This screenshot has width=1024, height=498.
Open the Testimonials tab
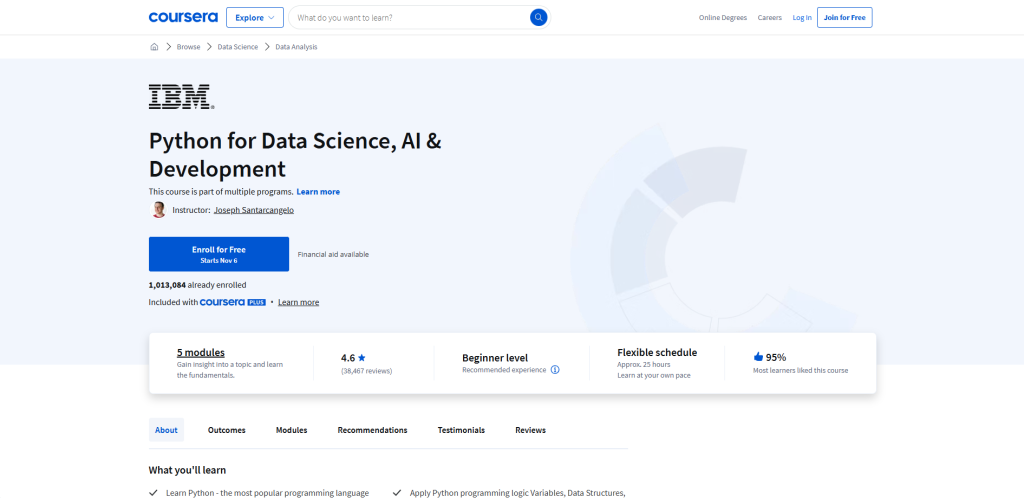click(461, 430)
